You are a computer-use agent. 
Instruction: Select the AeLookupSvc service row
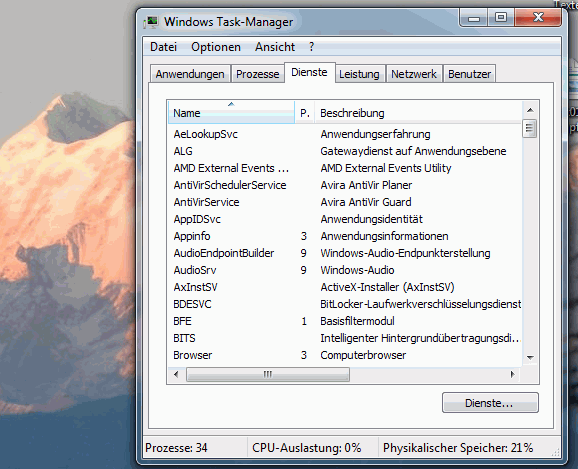(345, 134)
